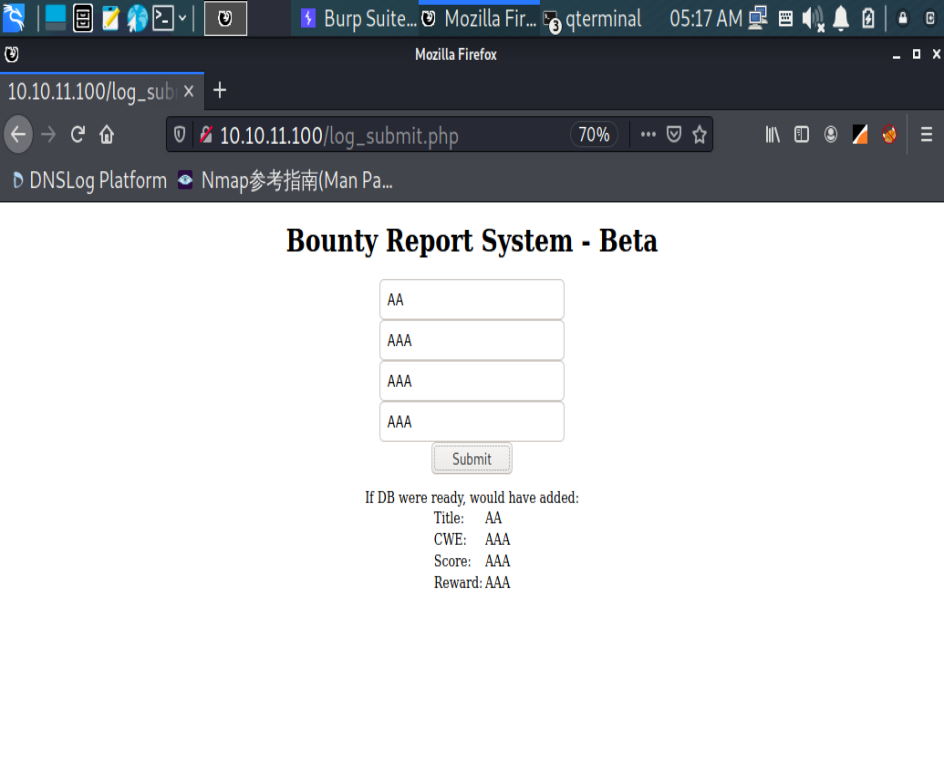Select the 10.10.11.100/log_sub browser tab

coord(92,92)
